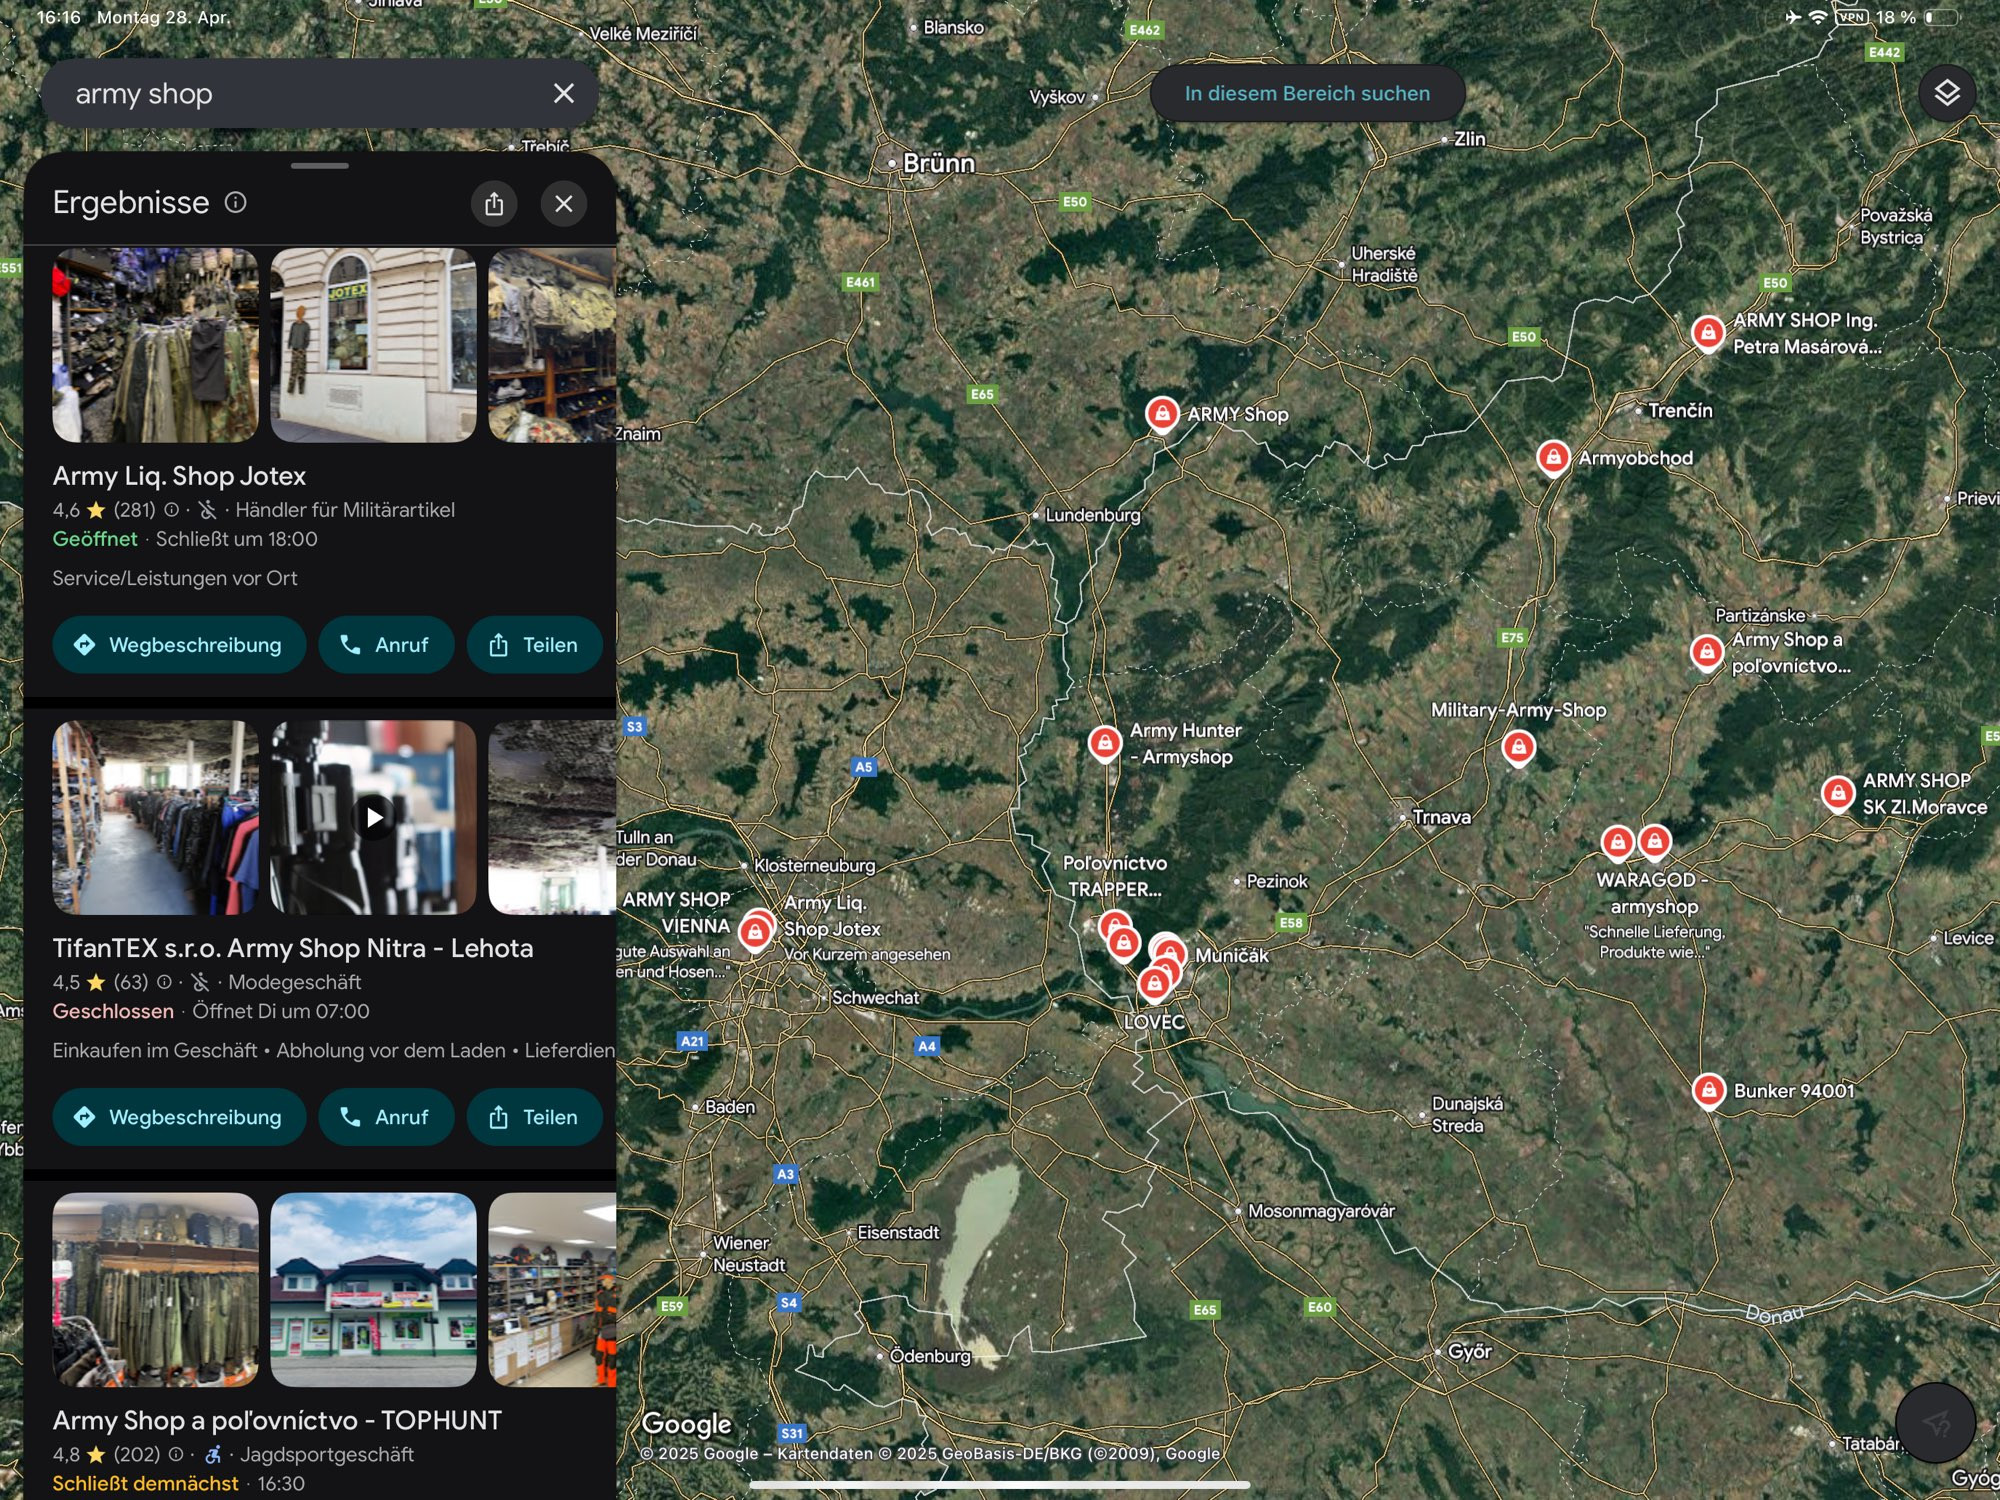This screenshot has width=2000, height=1500.
Task: Share the results list
Action: point(494,203)
